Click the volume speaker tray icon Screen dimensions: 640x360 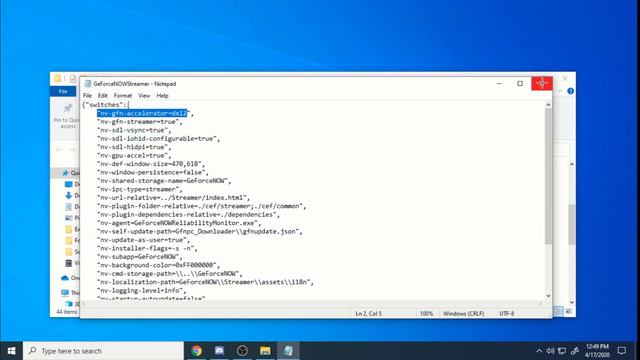coord(550,351)
